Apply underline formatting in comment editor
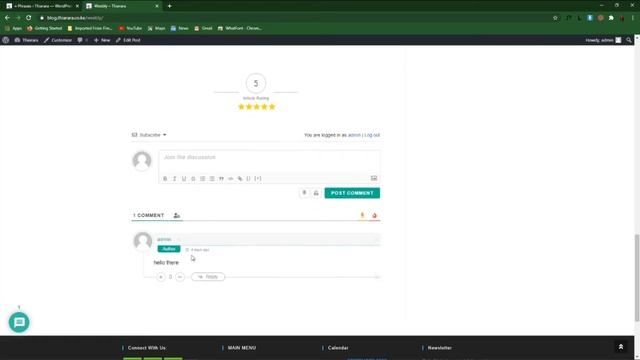Image resolution: width=640 pixels, height=360 pixels. click(x=184, y=179)
